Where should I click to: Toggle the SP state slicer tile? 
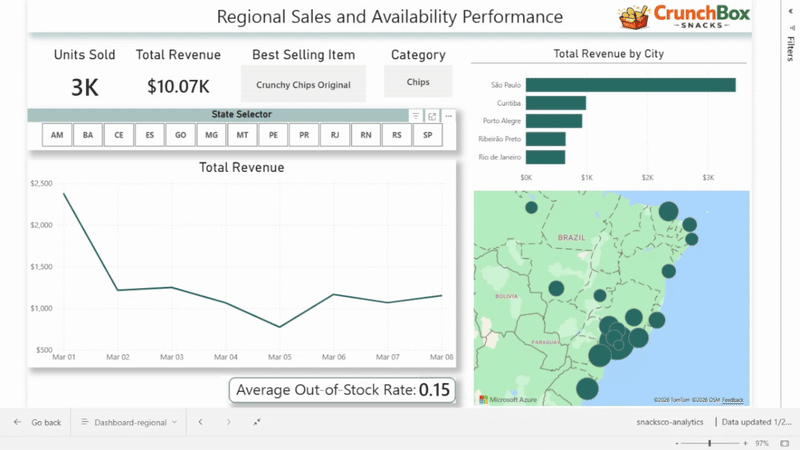tap(427, 135)
